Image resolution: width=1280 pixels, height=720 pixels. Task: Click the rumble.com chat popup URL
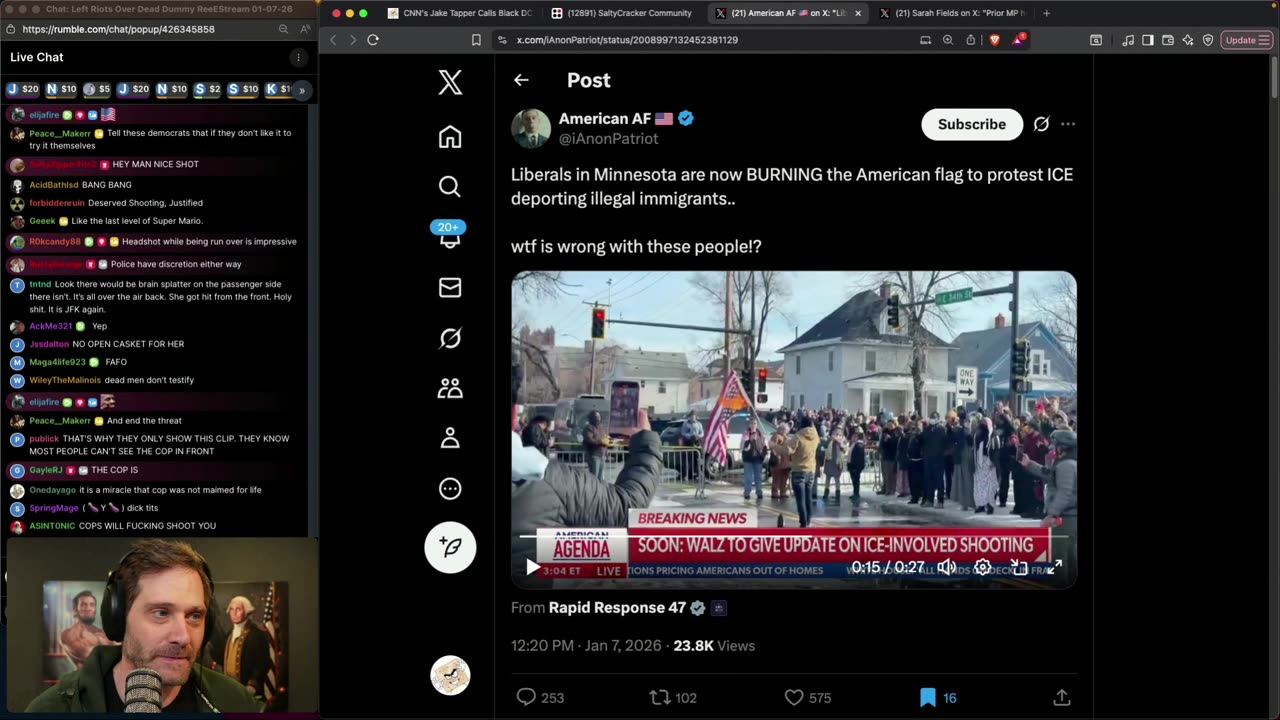click(118, 29)
